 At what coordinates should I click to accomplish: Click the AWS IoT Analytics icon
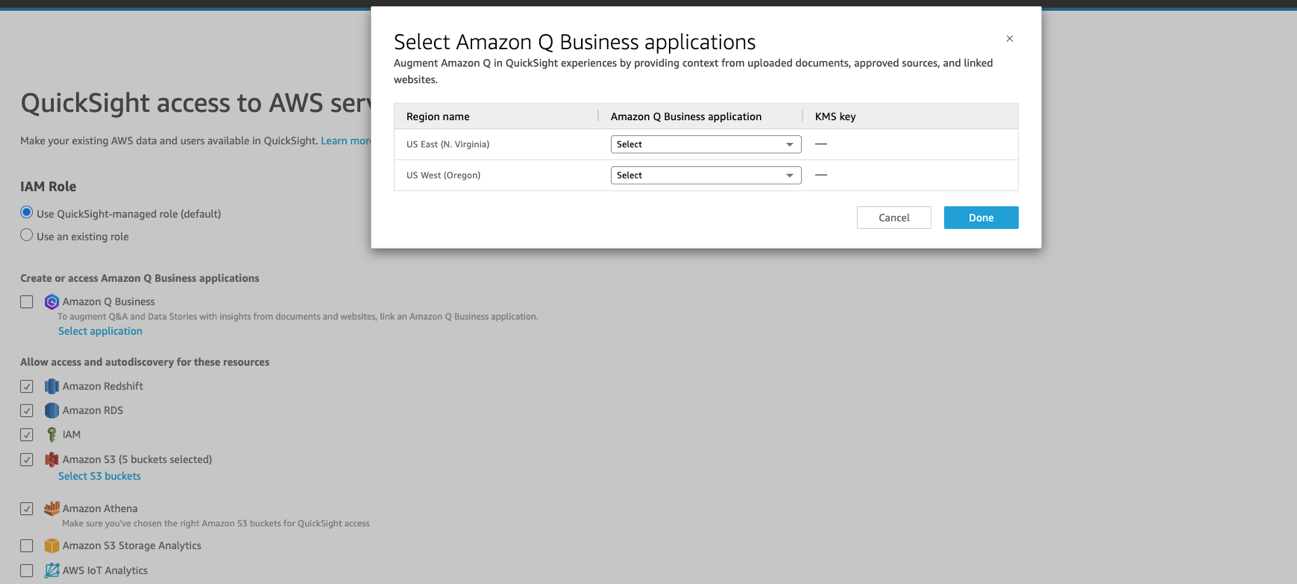tap(52, 571)
